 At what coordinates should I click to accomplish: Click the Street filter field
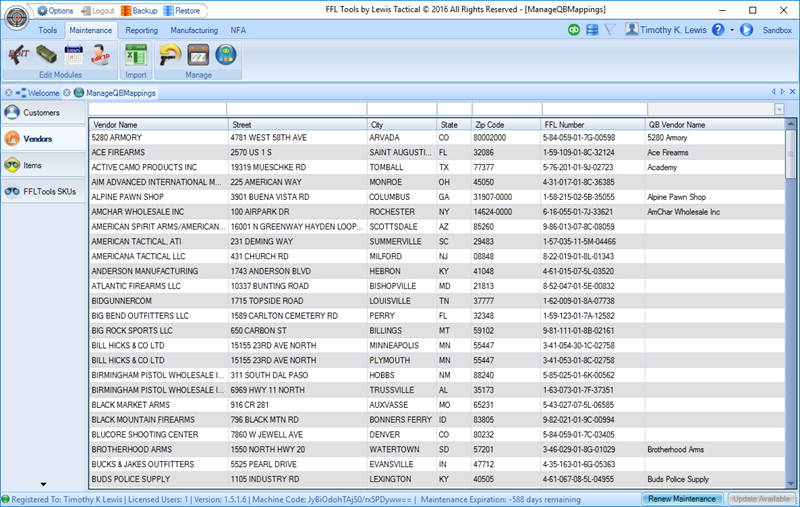pyautogui.click(x=296, y=109)
